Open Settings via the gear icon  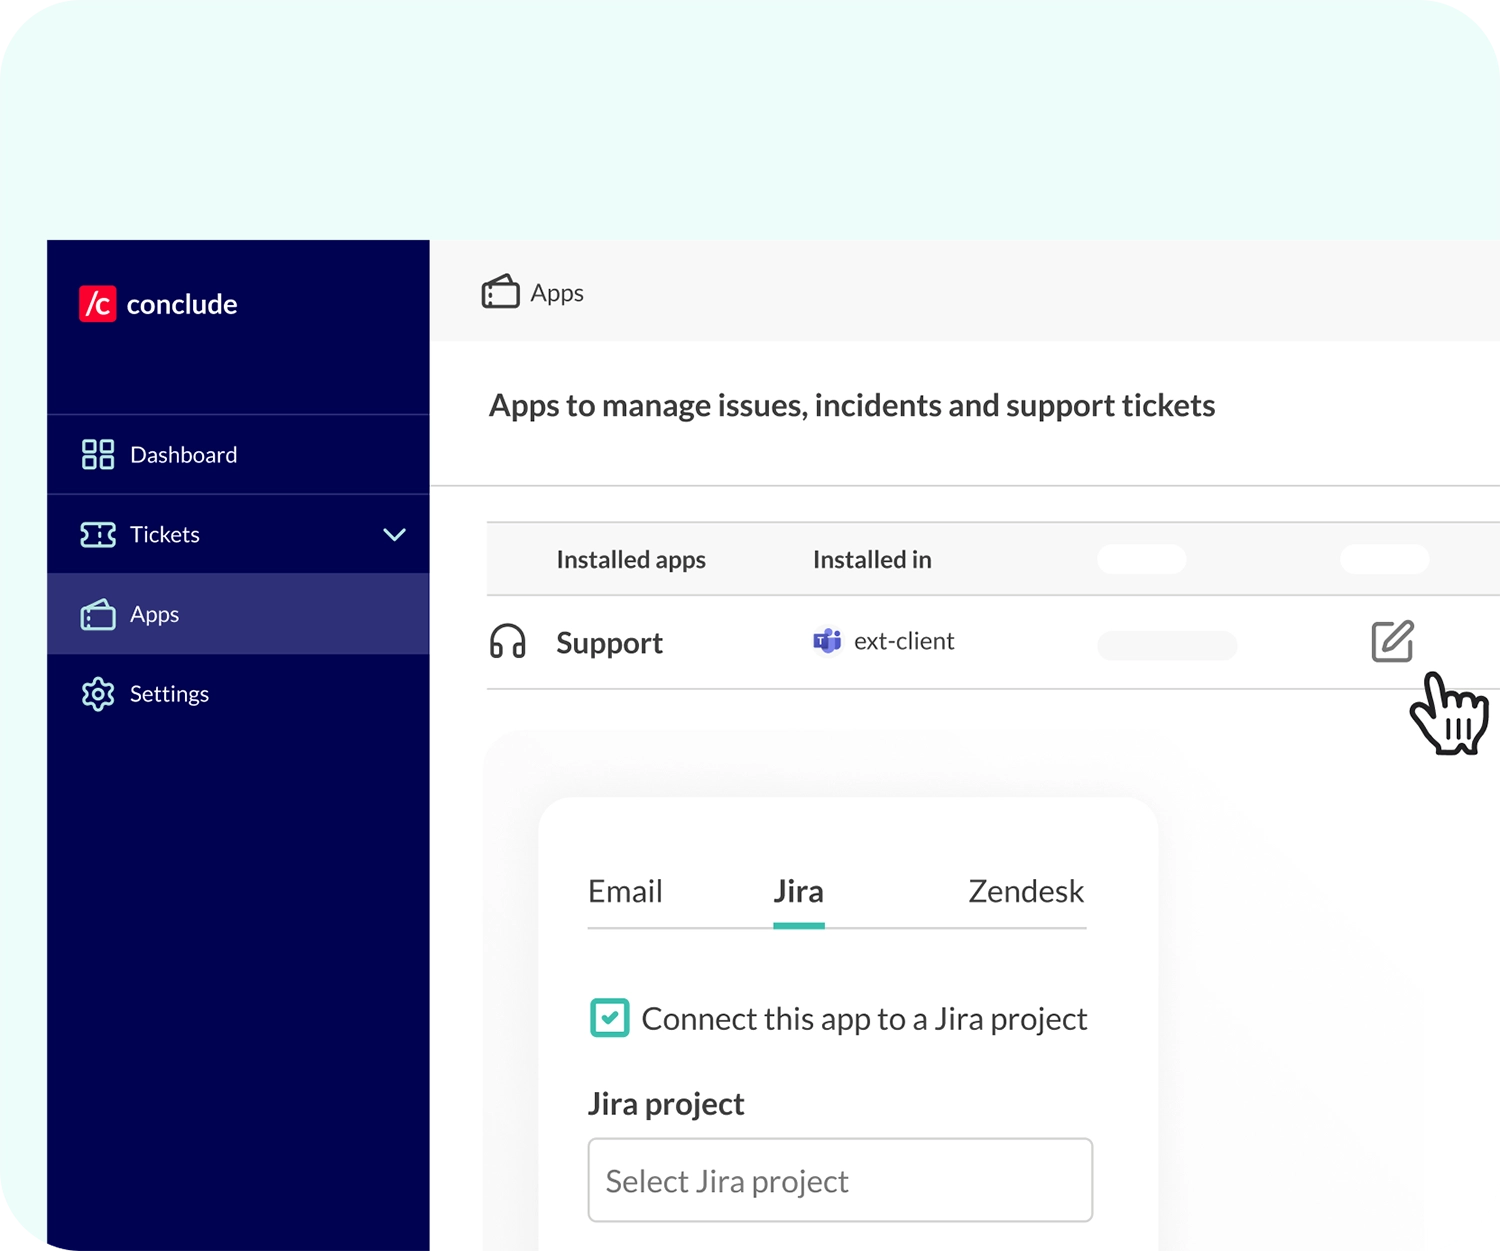97,694
